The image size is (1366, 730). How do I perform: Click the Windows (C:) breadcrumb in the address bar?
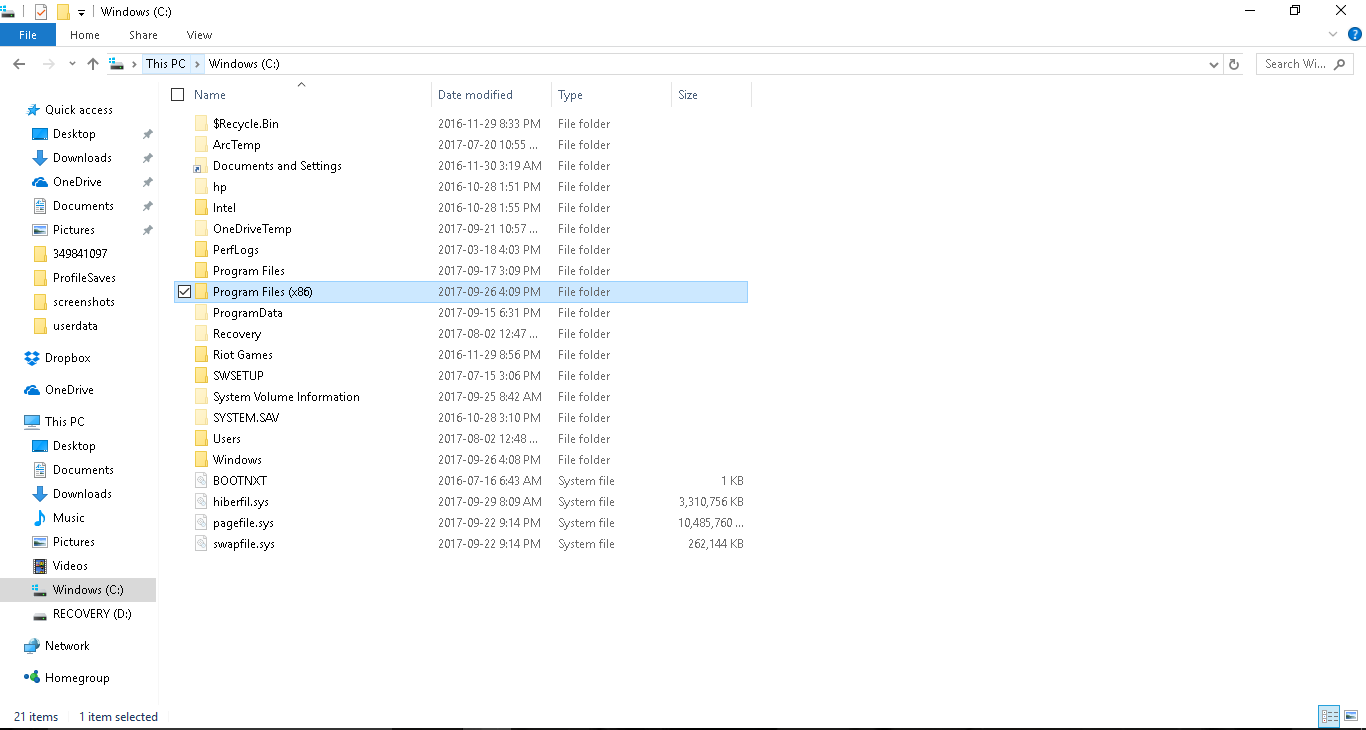pos(244,64)
